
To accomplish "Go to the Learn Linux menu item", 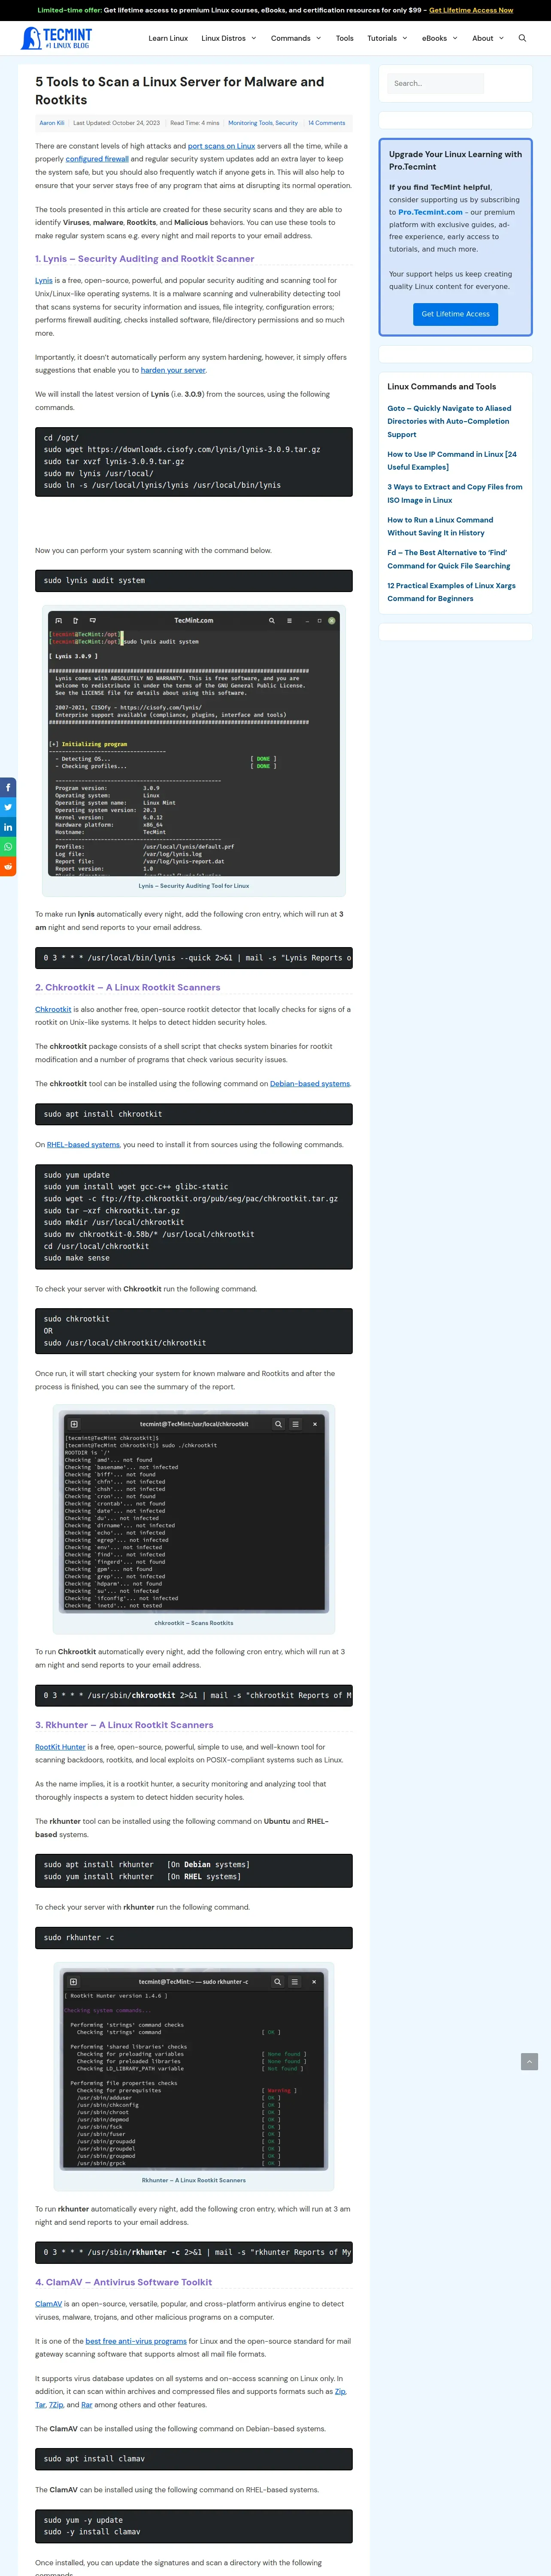I will [x=168, y=38].
